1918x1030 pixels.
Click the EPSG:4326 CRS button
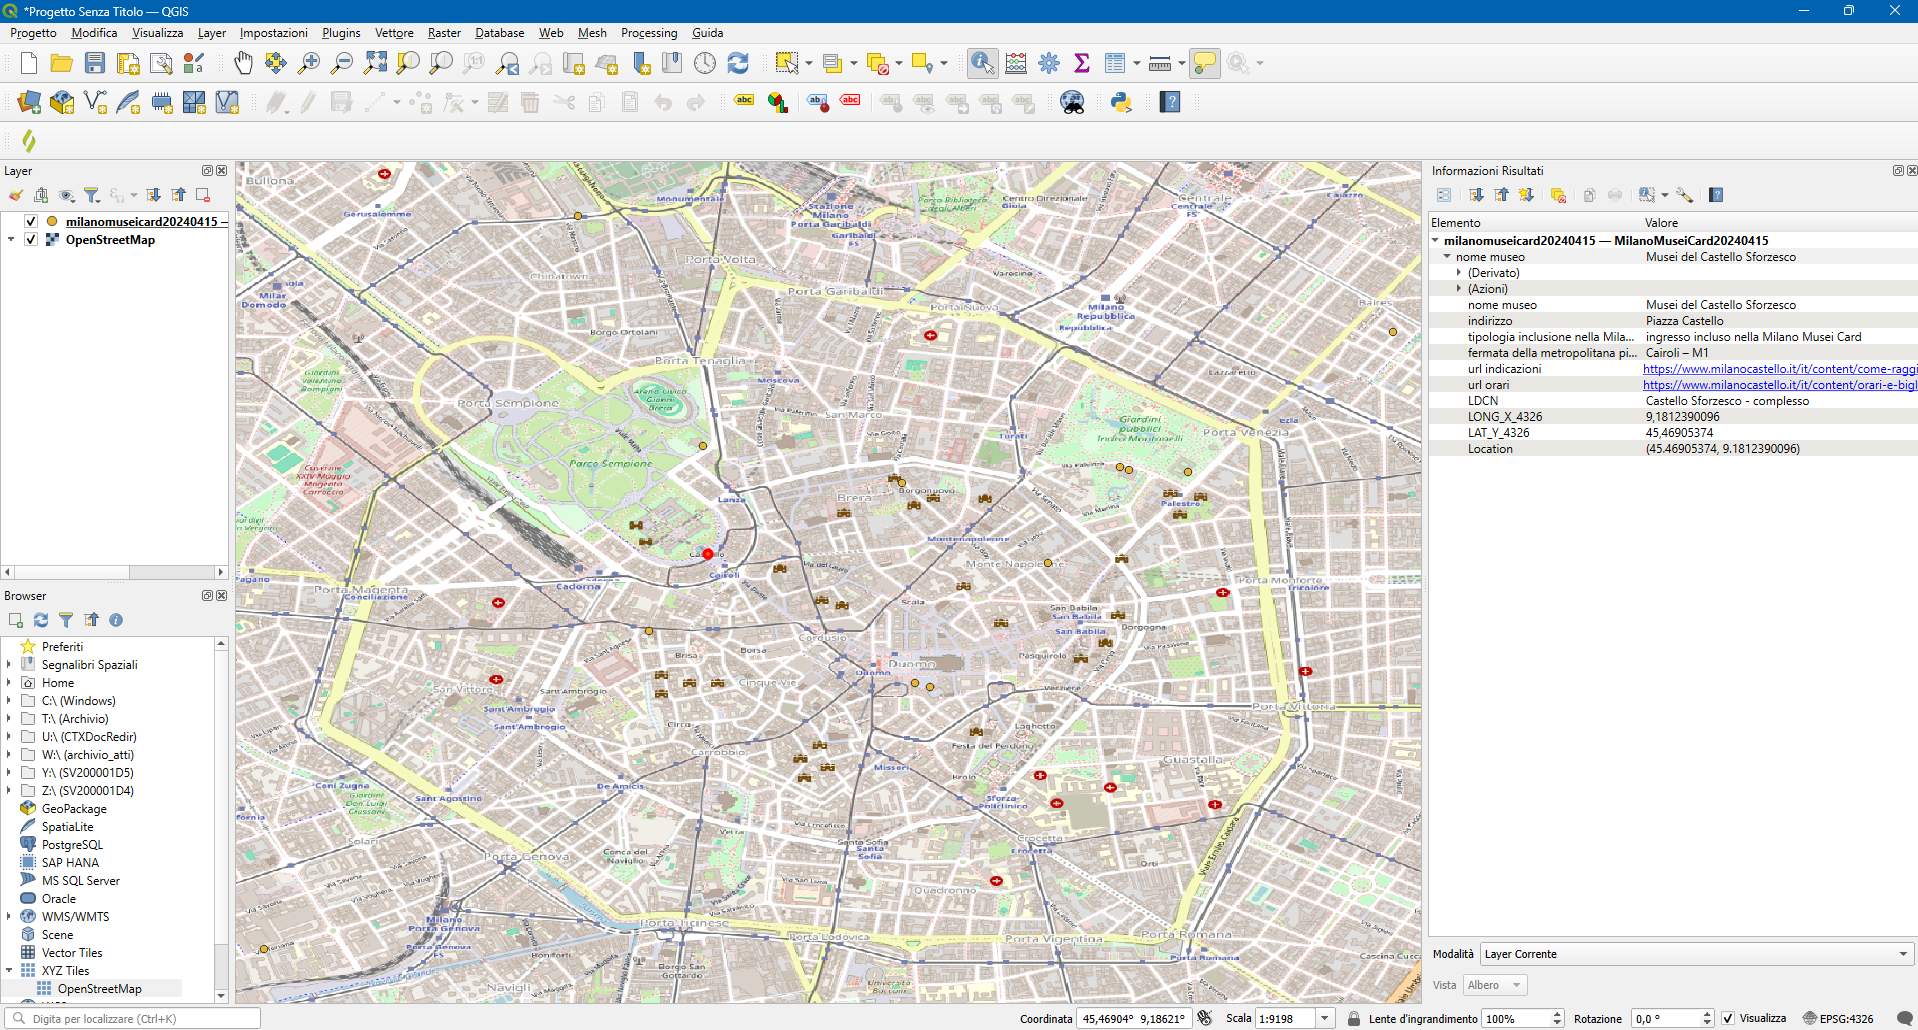1838,1018
